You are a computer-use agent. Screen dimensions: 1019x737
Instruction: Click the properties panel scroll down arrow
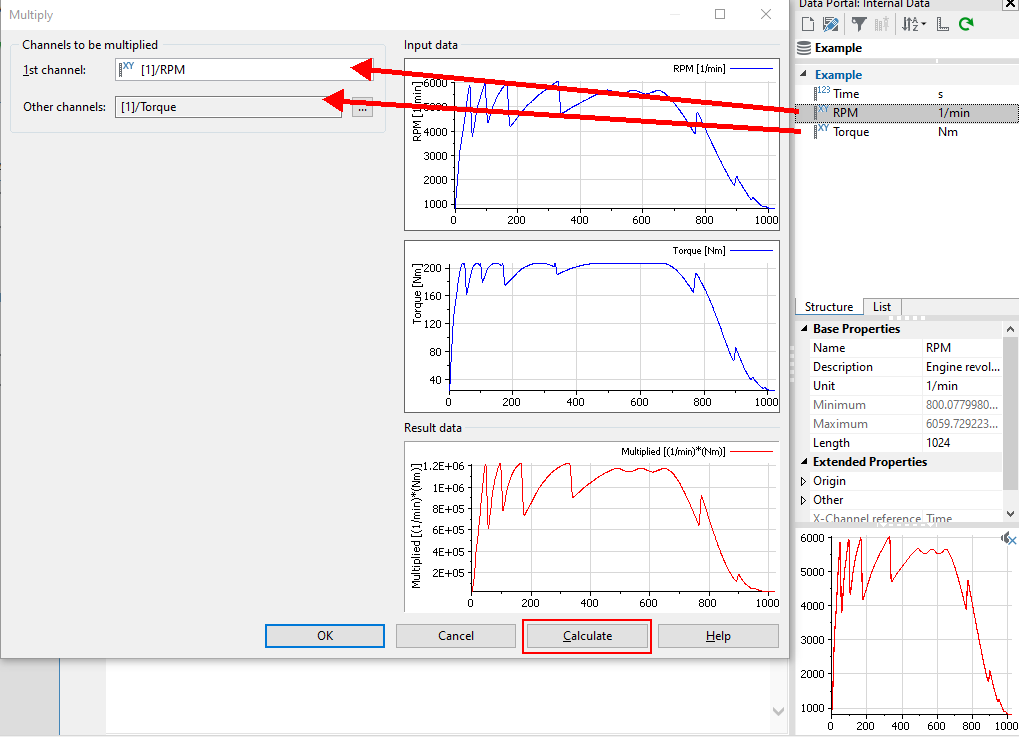pos(1011,514)
